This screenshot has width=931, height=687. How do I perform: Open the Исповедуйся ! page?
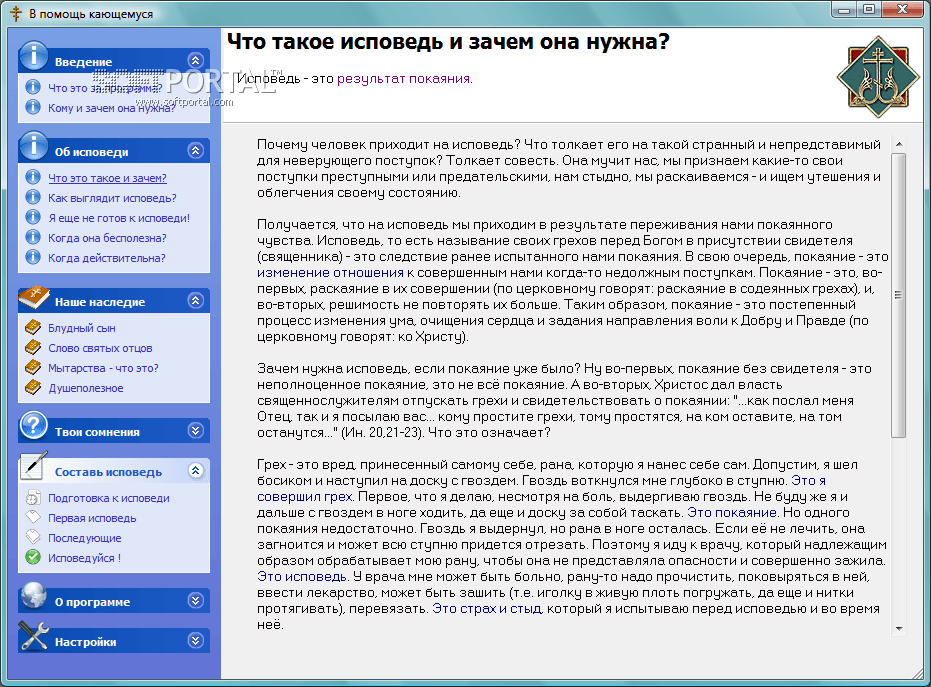[84, 558]
